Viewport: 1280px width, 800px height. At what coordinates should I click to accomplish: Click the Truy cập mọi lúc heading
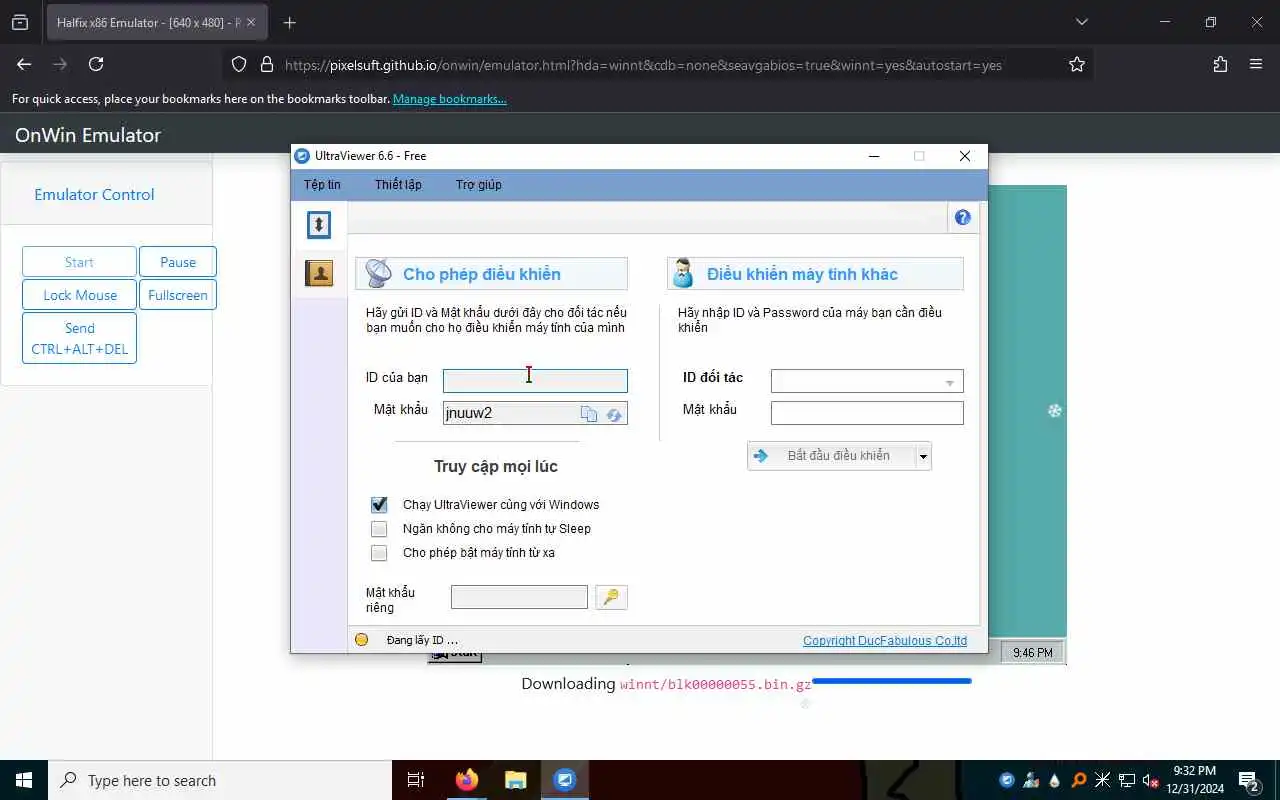click(x=496, y=467)
